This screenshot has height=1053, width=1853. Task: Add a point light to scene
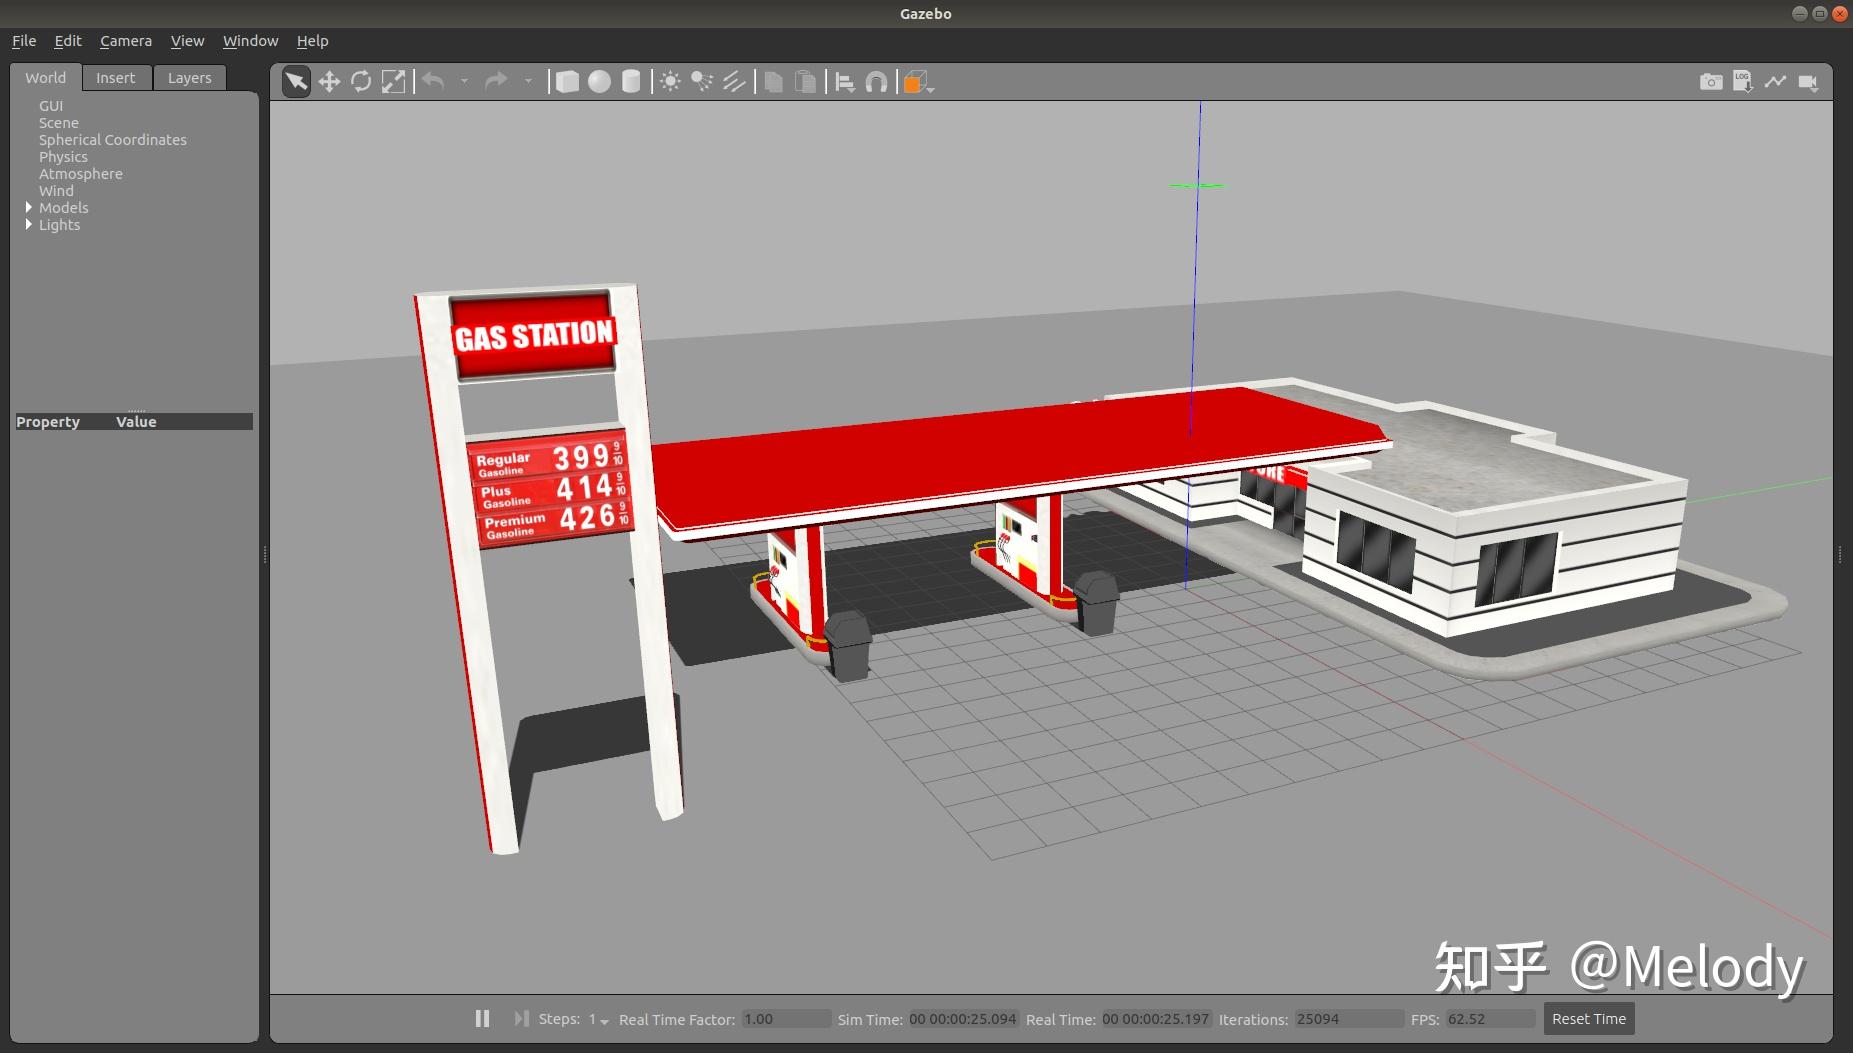pos(670,82)
